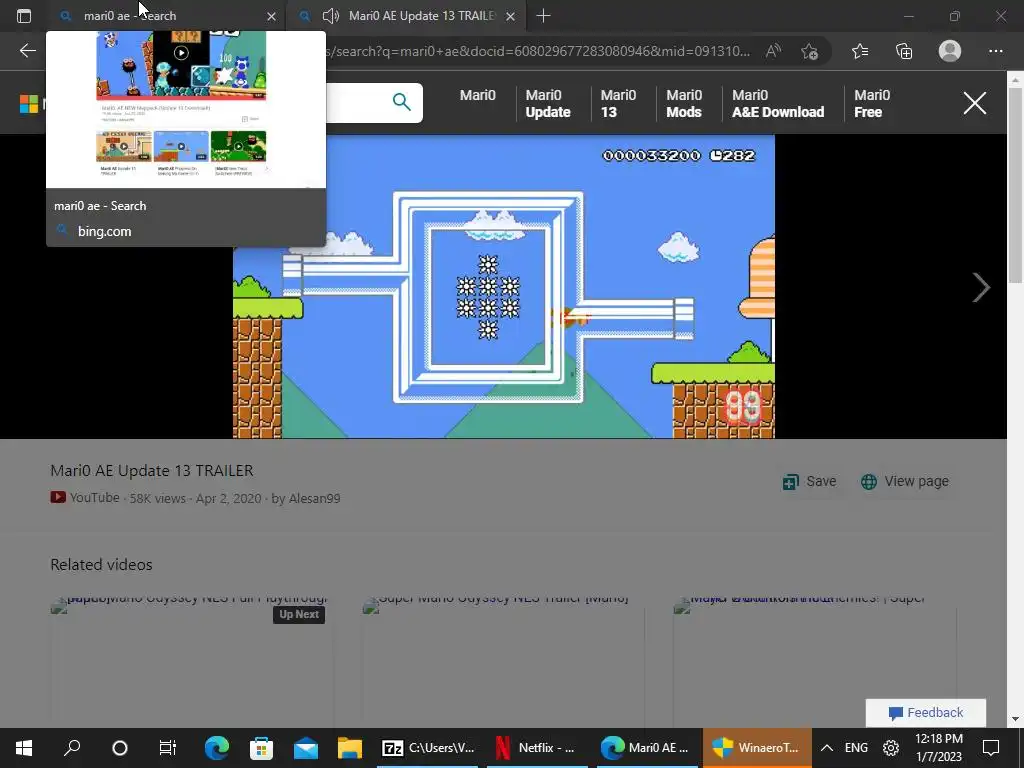Viewport: 1024px width, 768px height.
Task: Click the 'Mari0 AE Update 13 TRAILER' title
Action: pyautogui.click(x=152, y=470)
